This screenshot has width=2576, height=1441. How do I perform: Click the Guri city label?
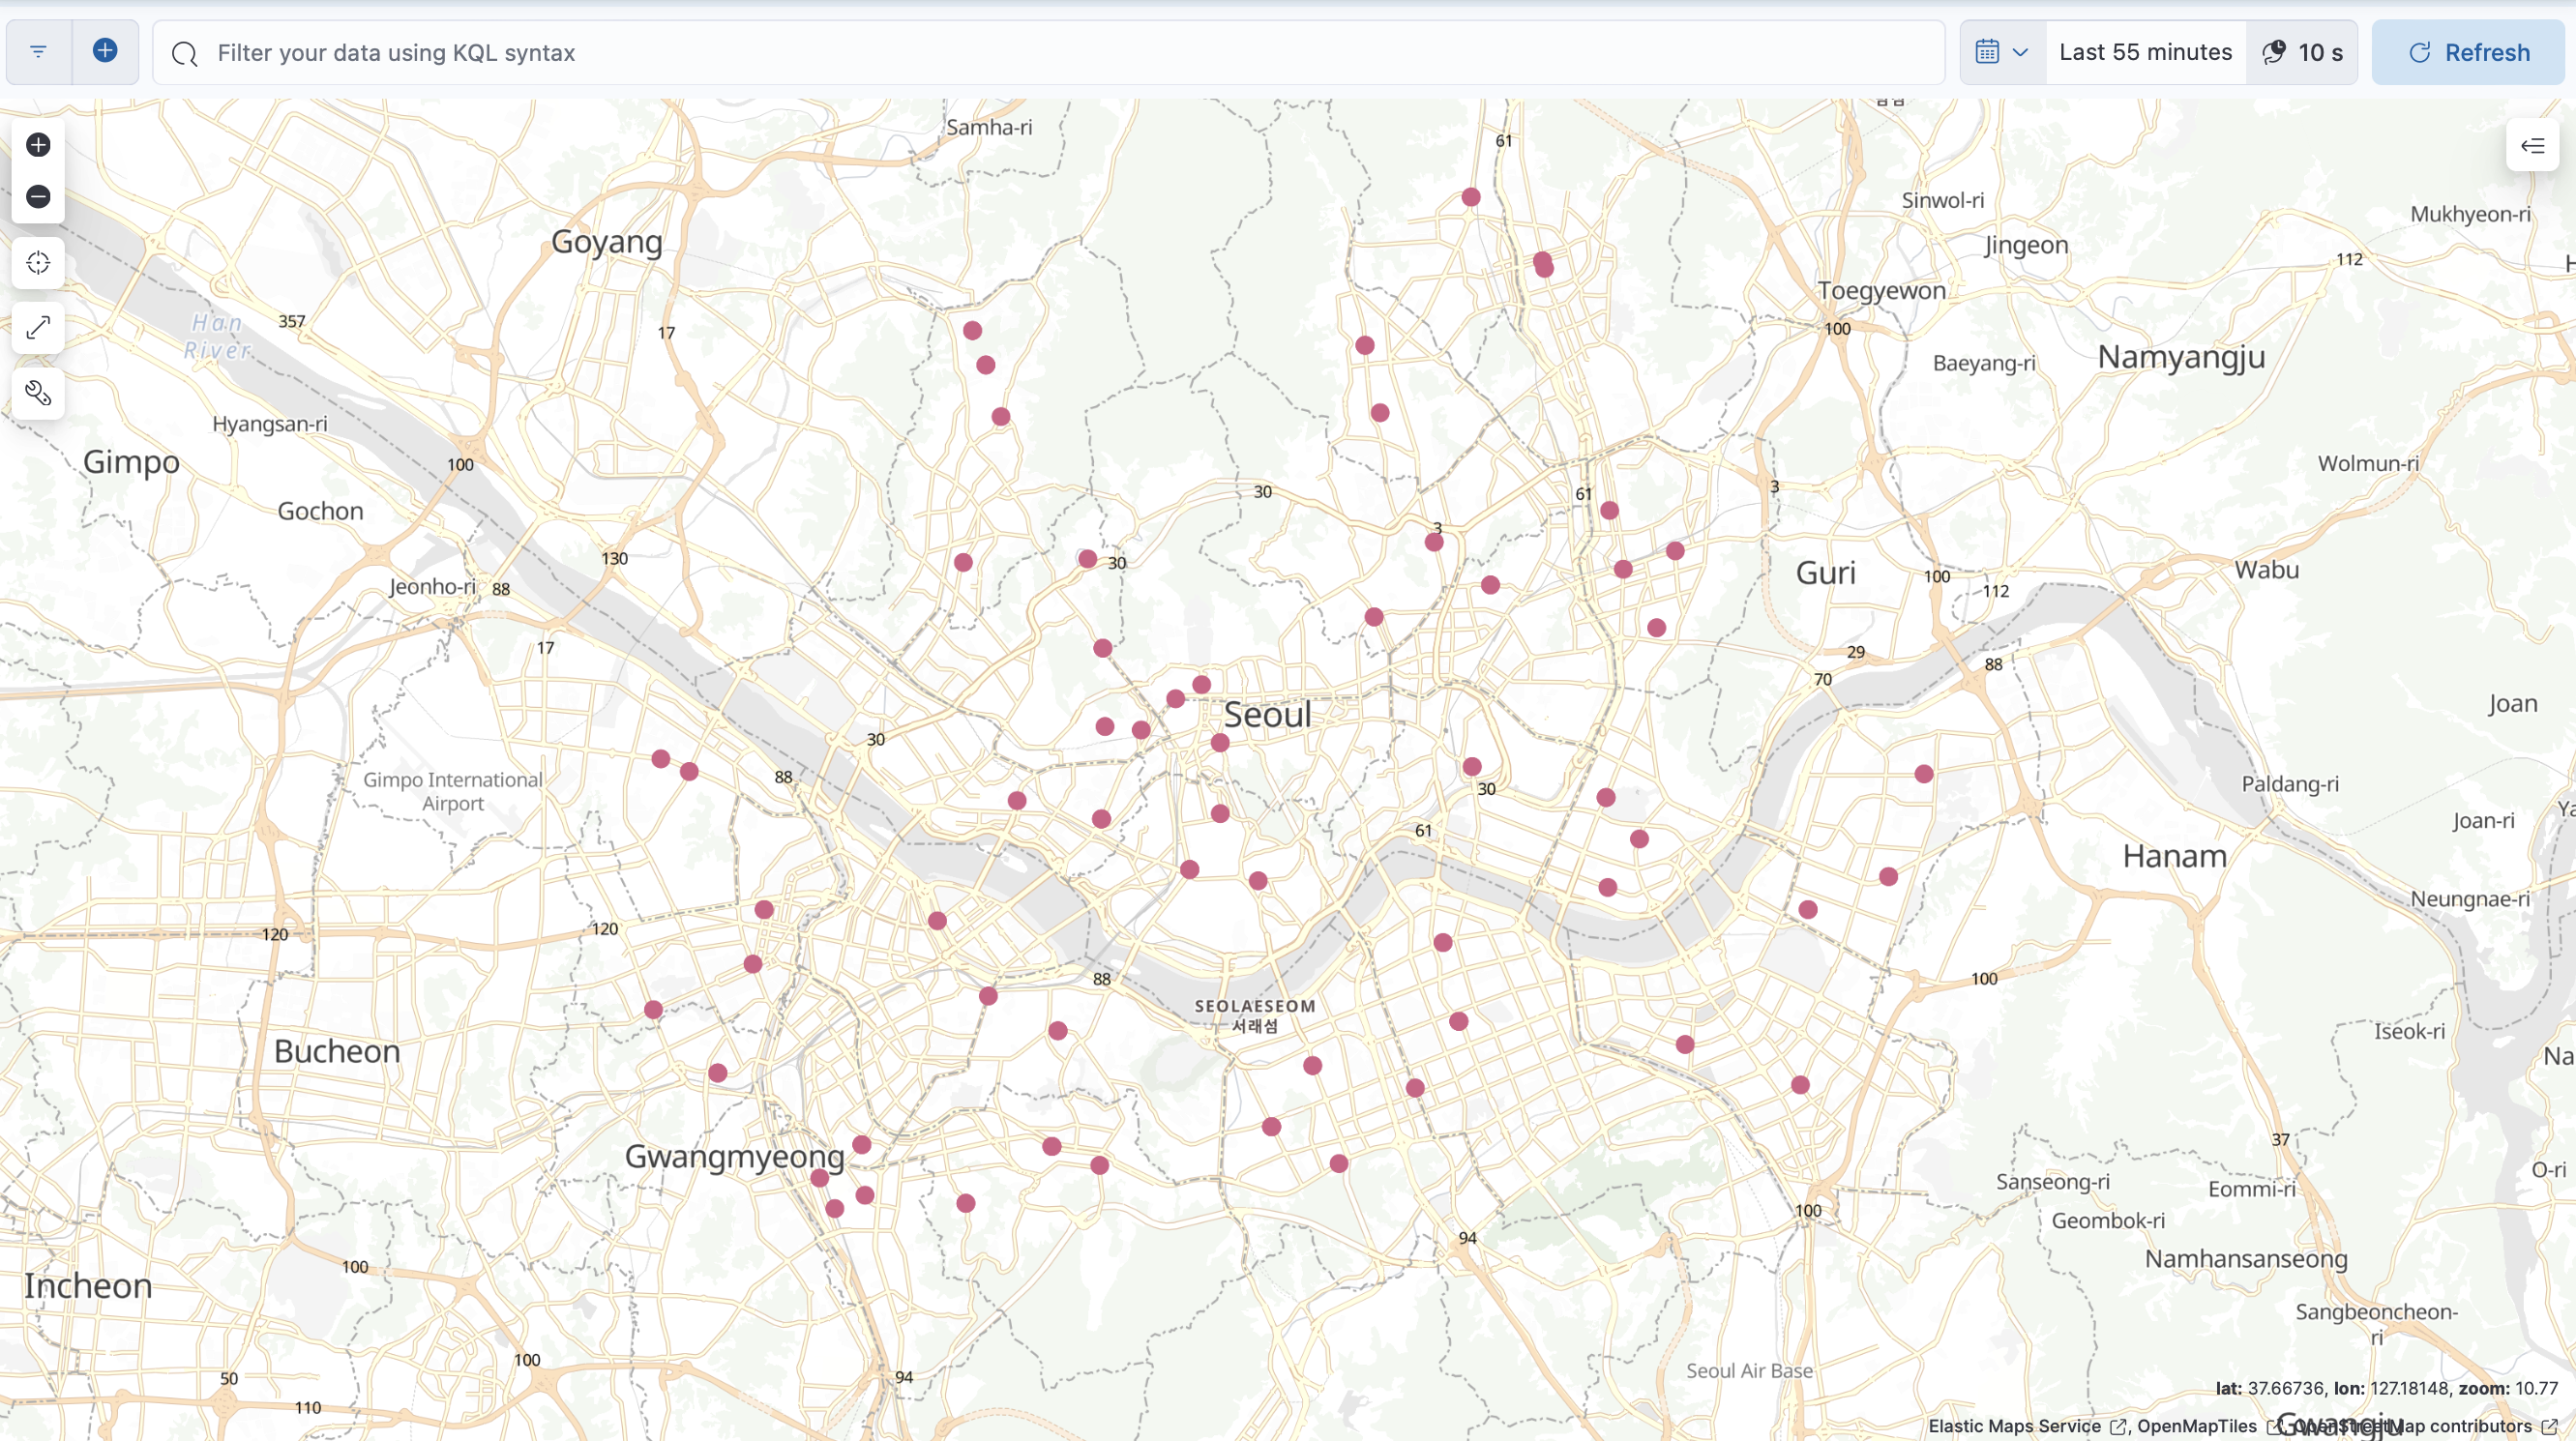coord(1826,572)
